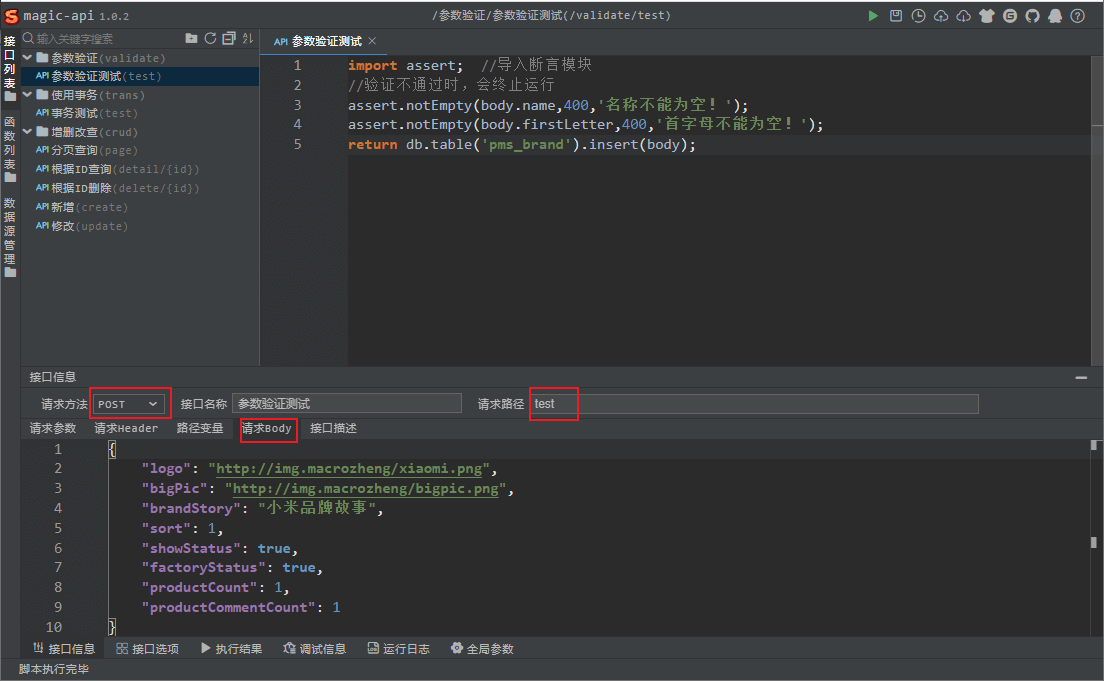Click the cloud upload icon
The height and width of the screenshot is (681, 1104).
pos(941,15)
